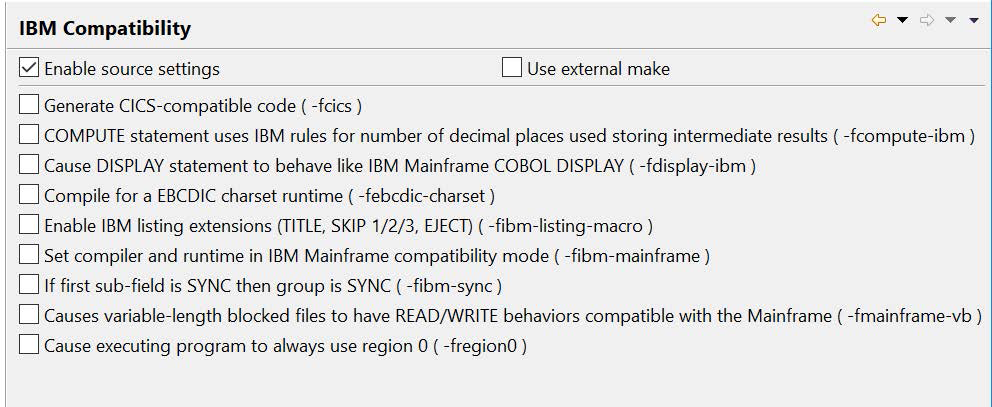This screenshot has width=992, height=407.
Task: Tick Generate CICS-compatible code option
Action: coord(29,105)
